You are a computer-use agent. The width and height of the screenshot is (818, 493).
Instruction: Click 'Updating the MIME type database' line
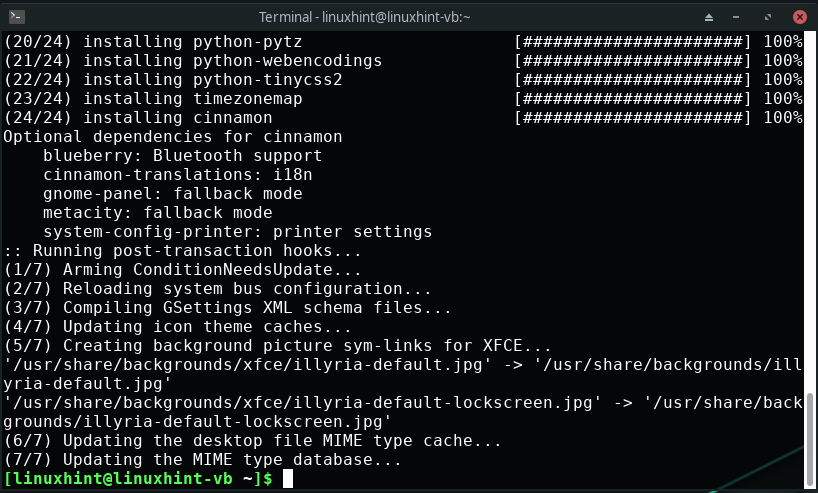[x=202, y=460]
